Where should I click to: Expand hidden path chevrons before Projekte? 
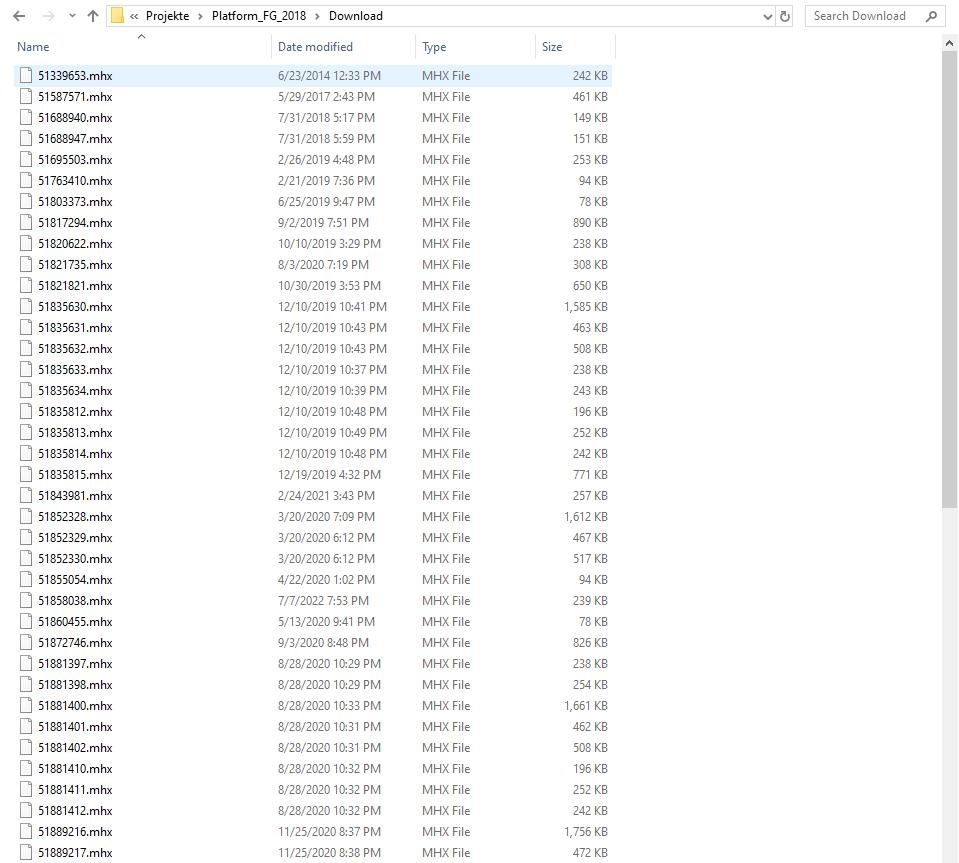tap(134, 16)
